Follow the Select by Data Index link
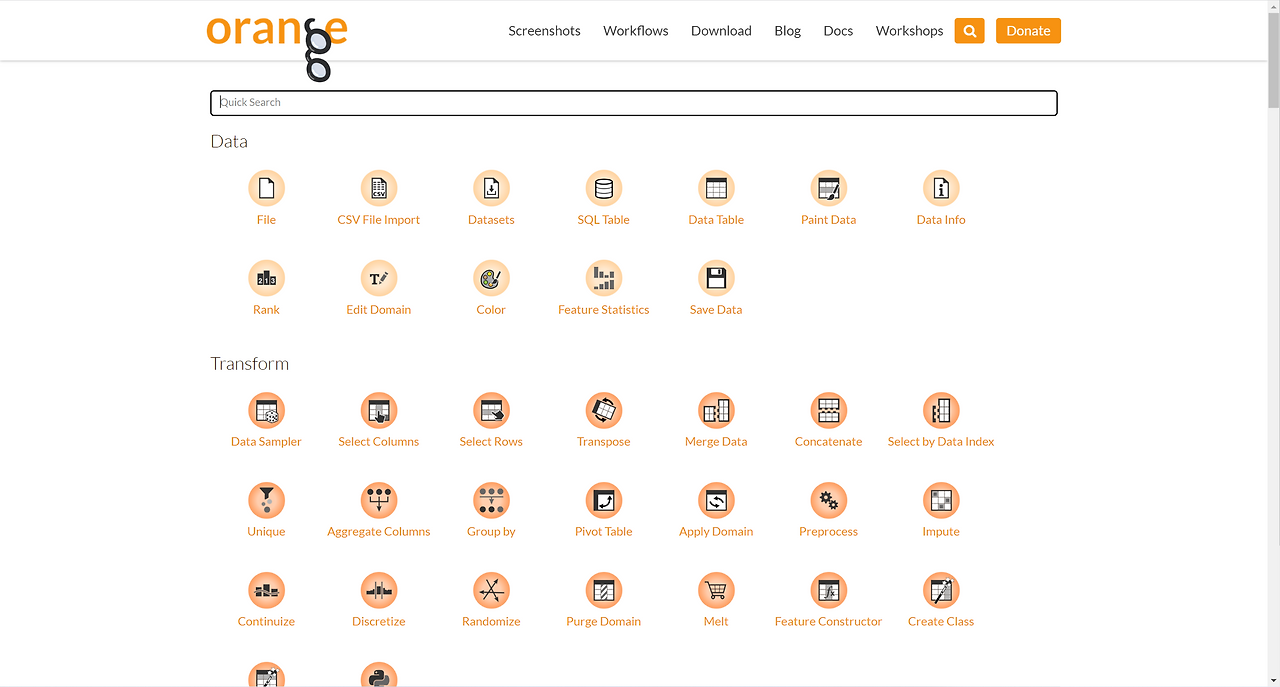Viewport: 1280px width, 687px height. (x=941, y=442)
